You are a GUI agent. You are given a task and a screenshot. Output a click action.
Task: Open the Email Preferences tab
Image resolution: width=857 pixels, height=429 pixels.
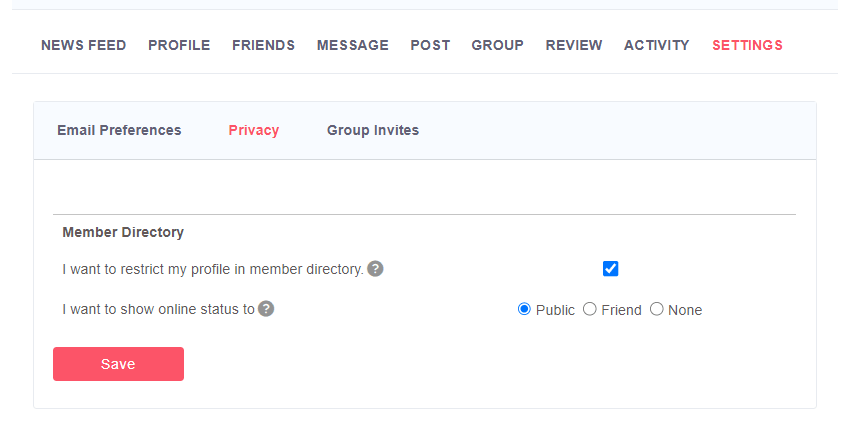coord(119,130)
